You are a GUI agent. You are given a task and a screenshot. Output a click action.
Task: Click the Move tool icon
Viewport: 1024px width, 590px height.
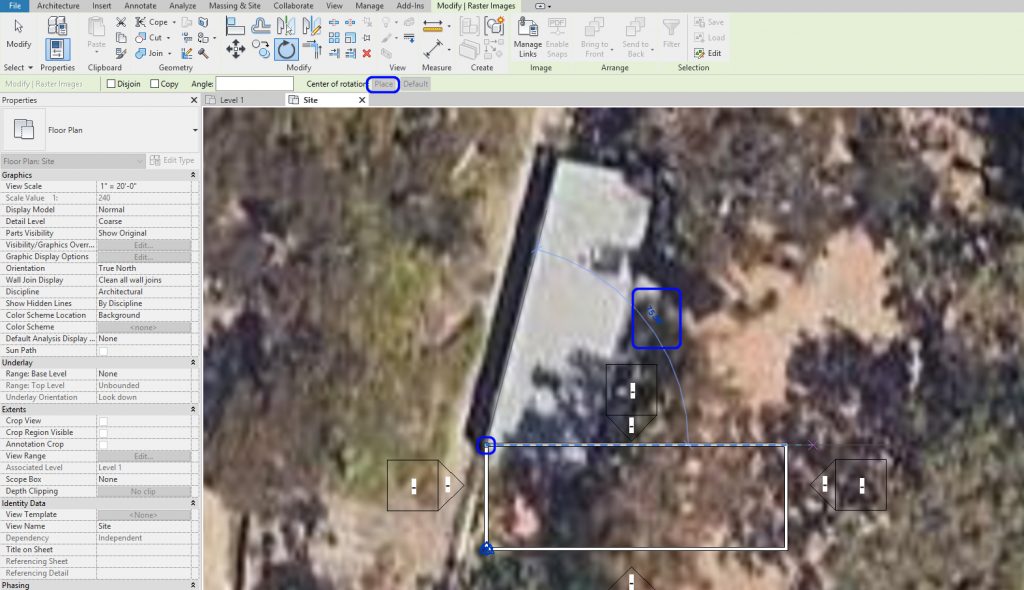(236, 49)
